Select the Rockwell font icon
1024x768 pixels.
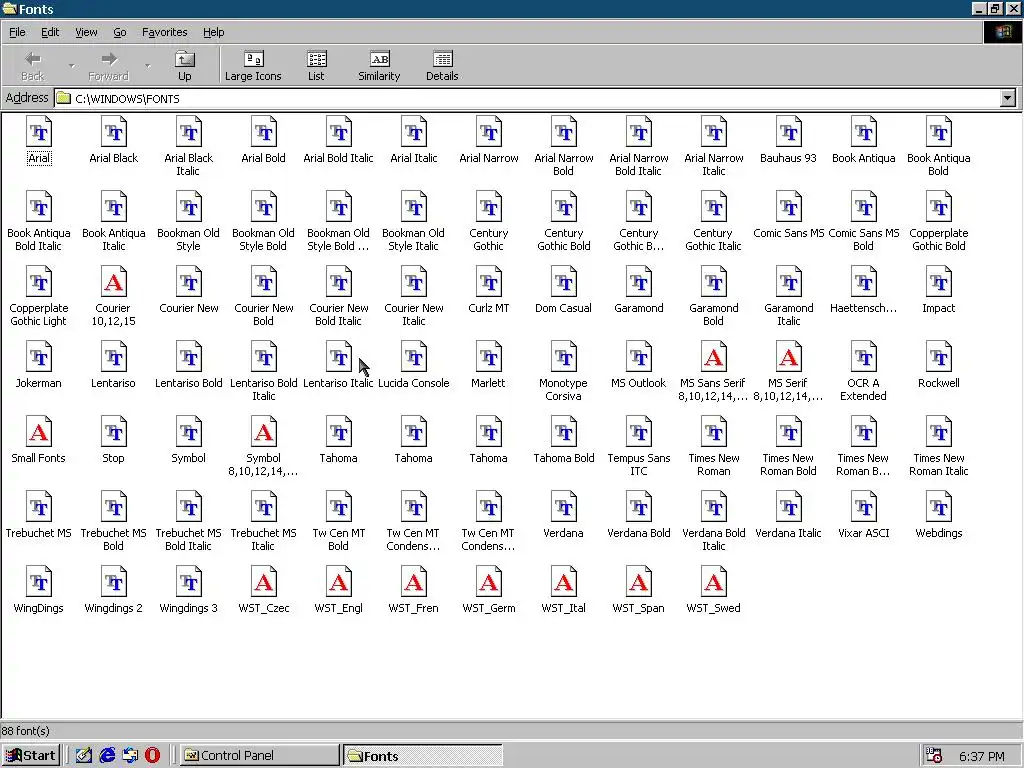click(938, 358)
